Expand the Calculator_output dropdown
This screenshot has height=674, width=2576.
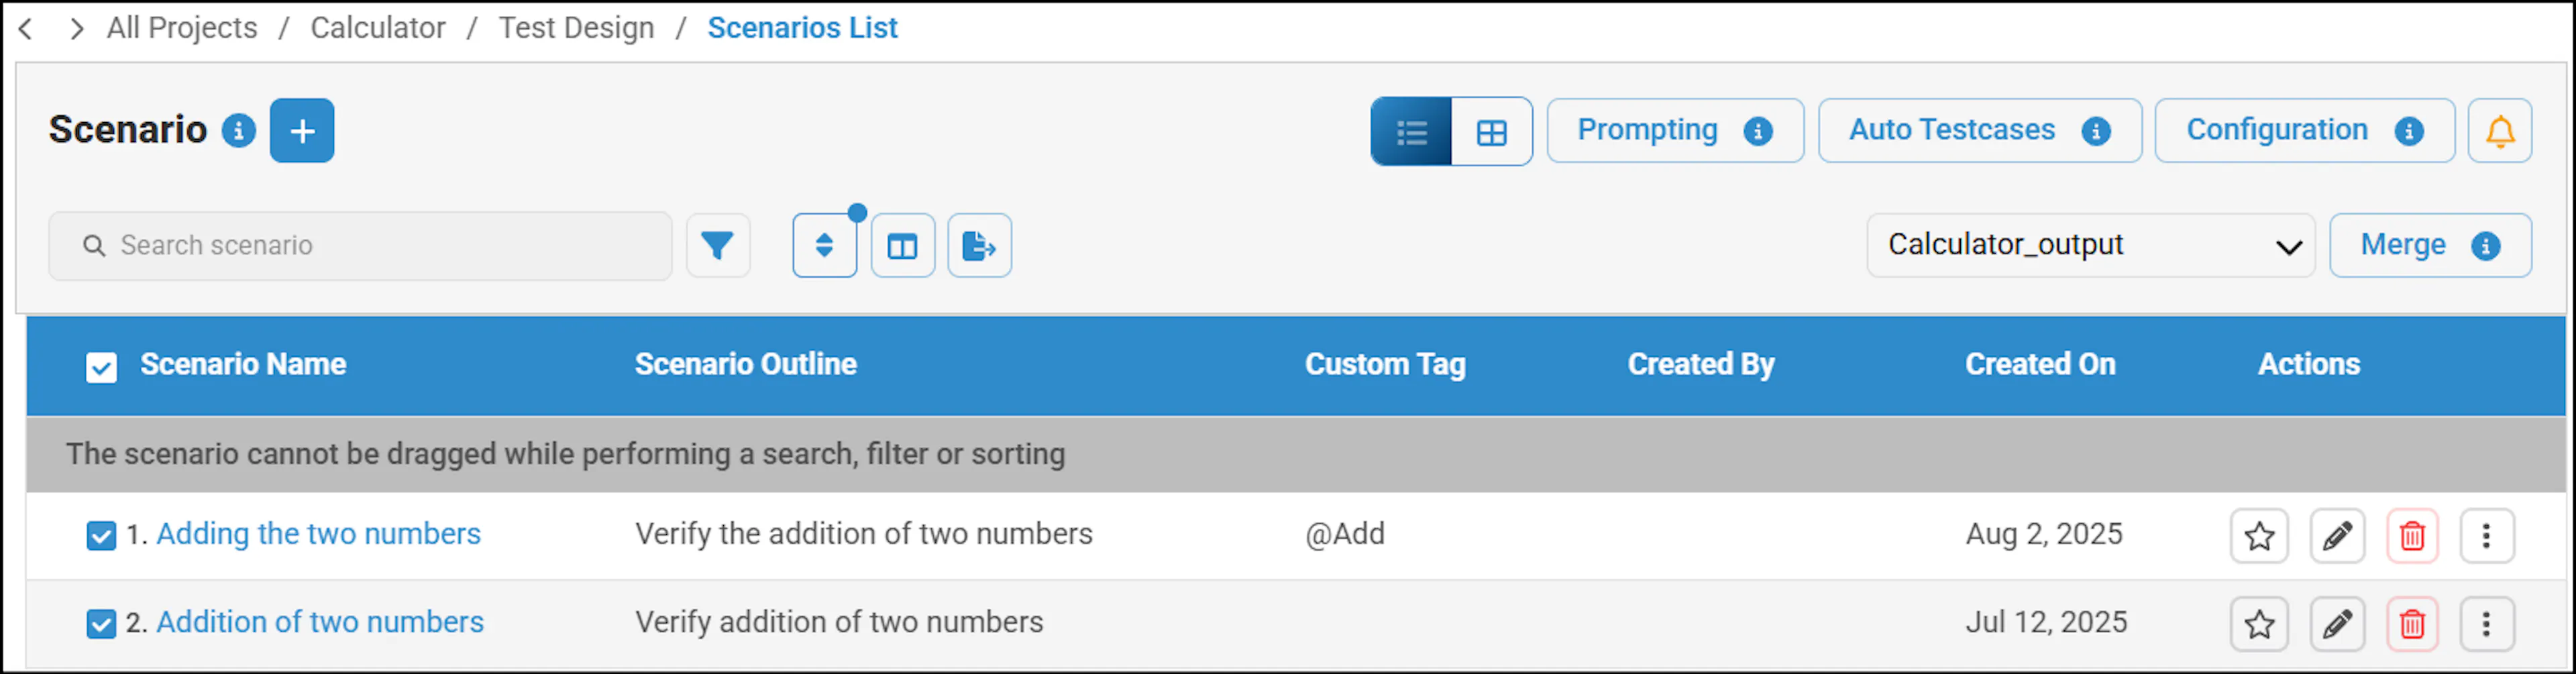[2090, 245]
